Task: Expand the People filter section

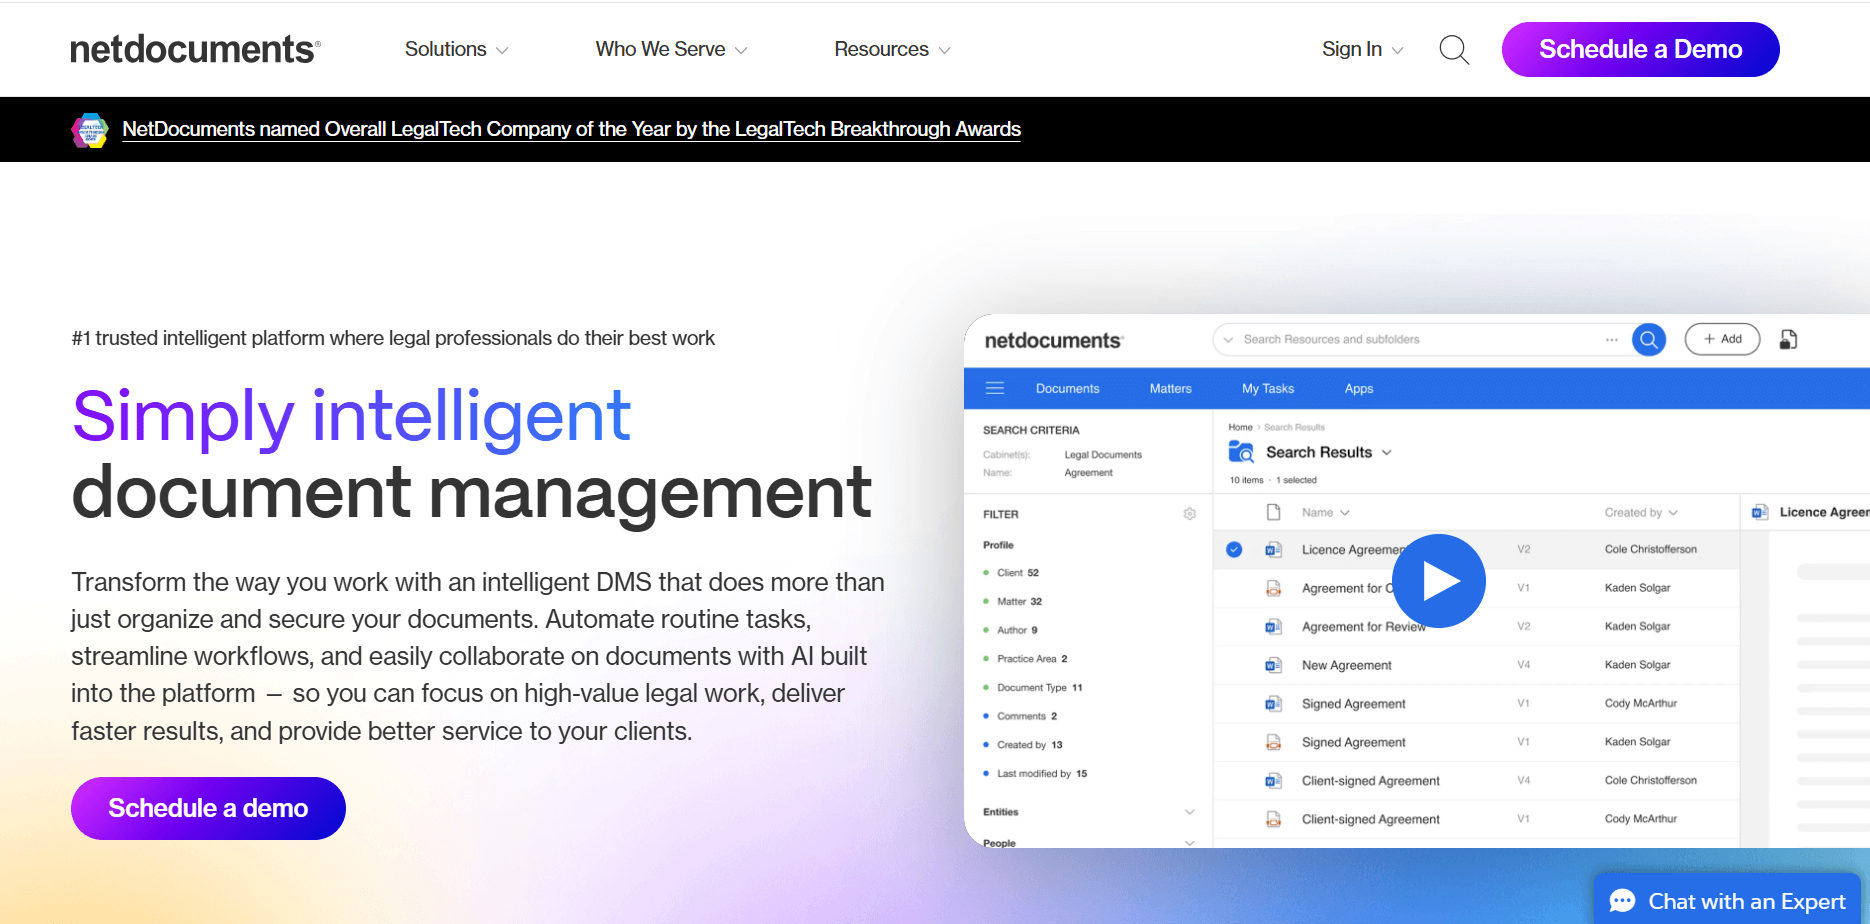Action: [x=1190, y=843]
